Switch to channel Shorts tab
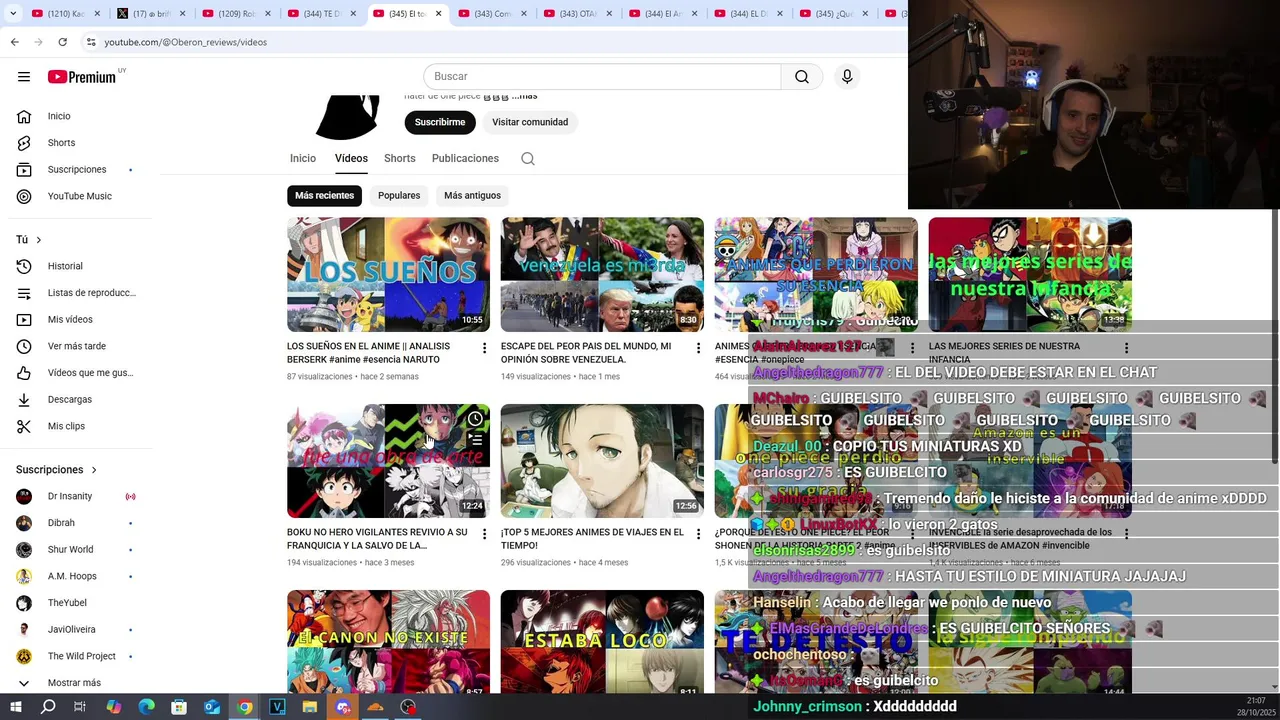Screen dimensions: 1280x720 399,158
